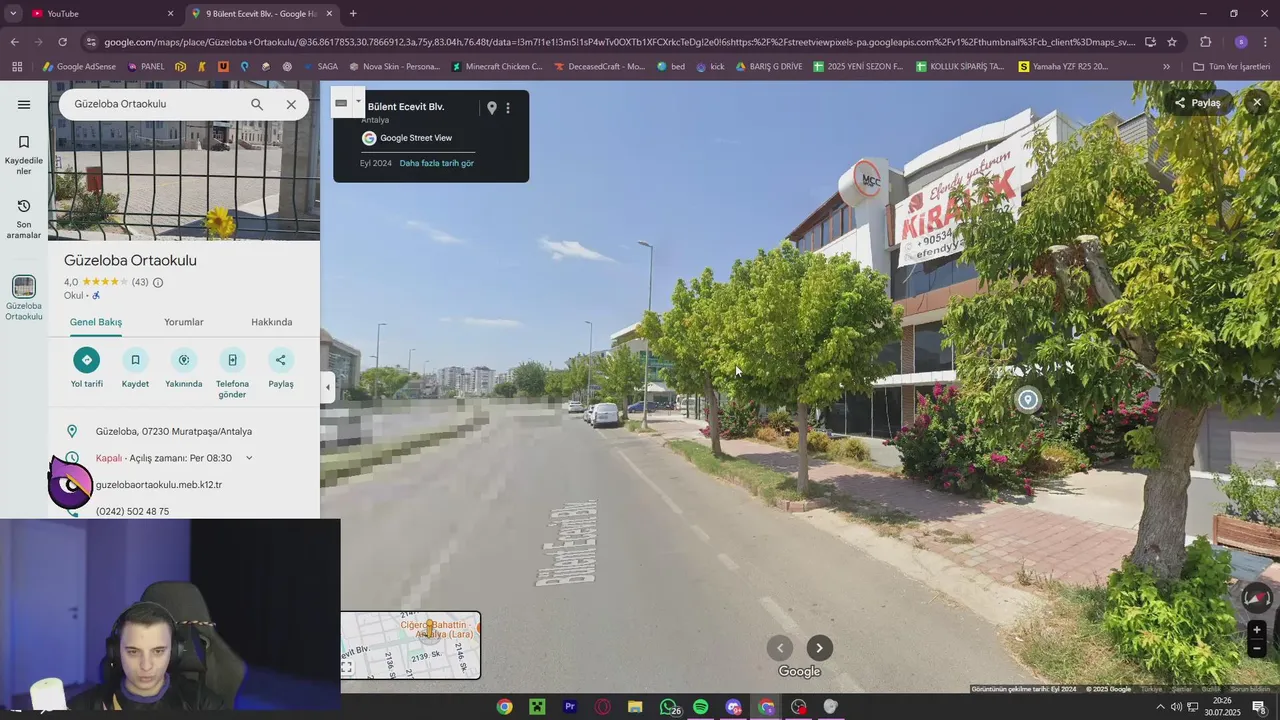Viewport: 1280px width, 720px height.
Task: Open BARIŞ G DRİVE bookmark
Action: (x=769, y=67)
